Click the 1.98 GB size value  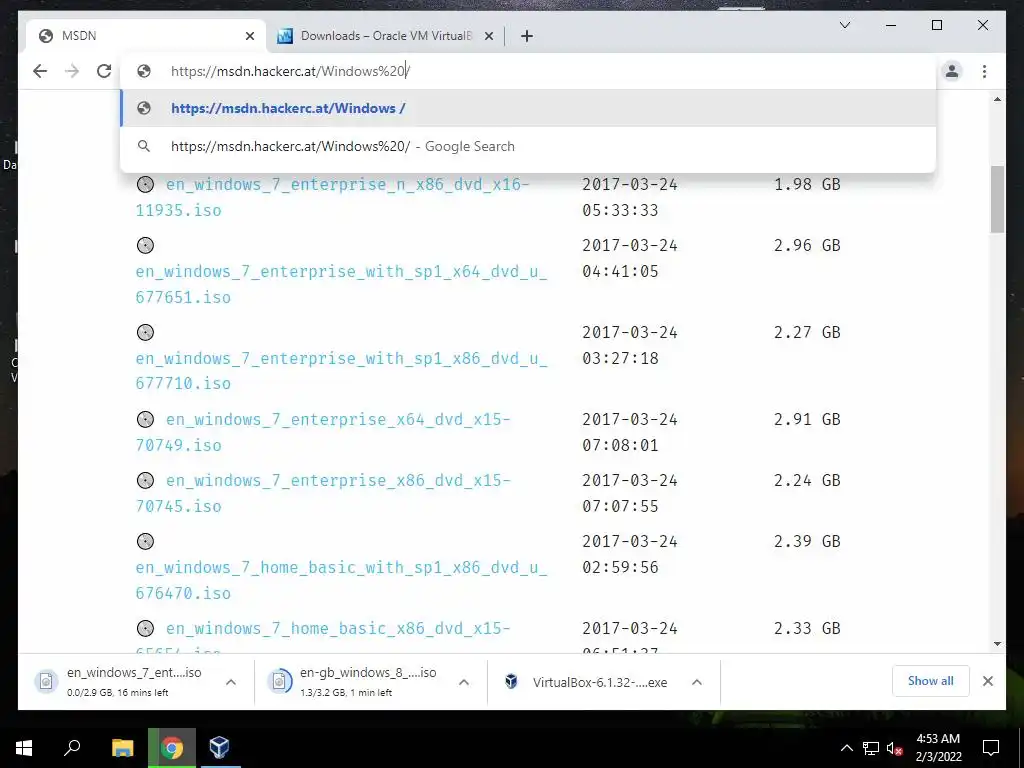pyautogui.click(x=807, y=184)
